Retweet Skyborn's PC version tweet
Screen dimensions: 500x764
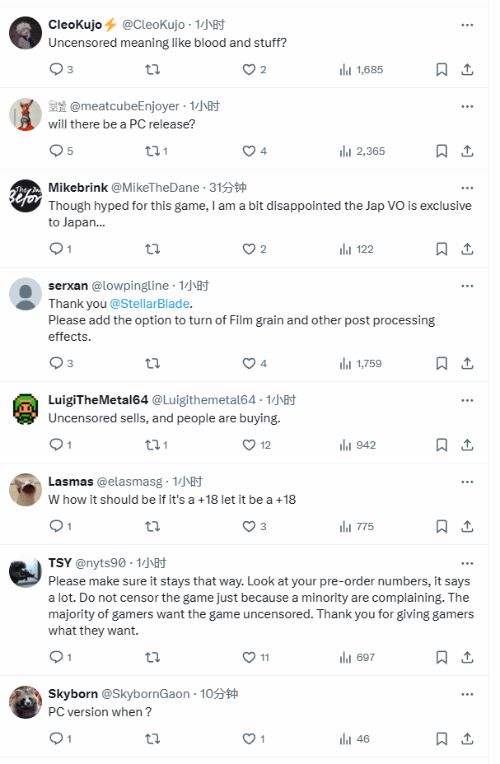pos(153,739)
